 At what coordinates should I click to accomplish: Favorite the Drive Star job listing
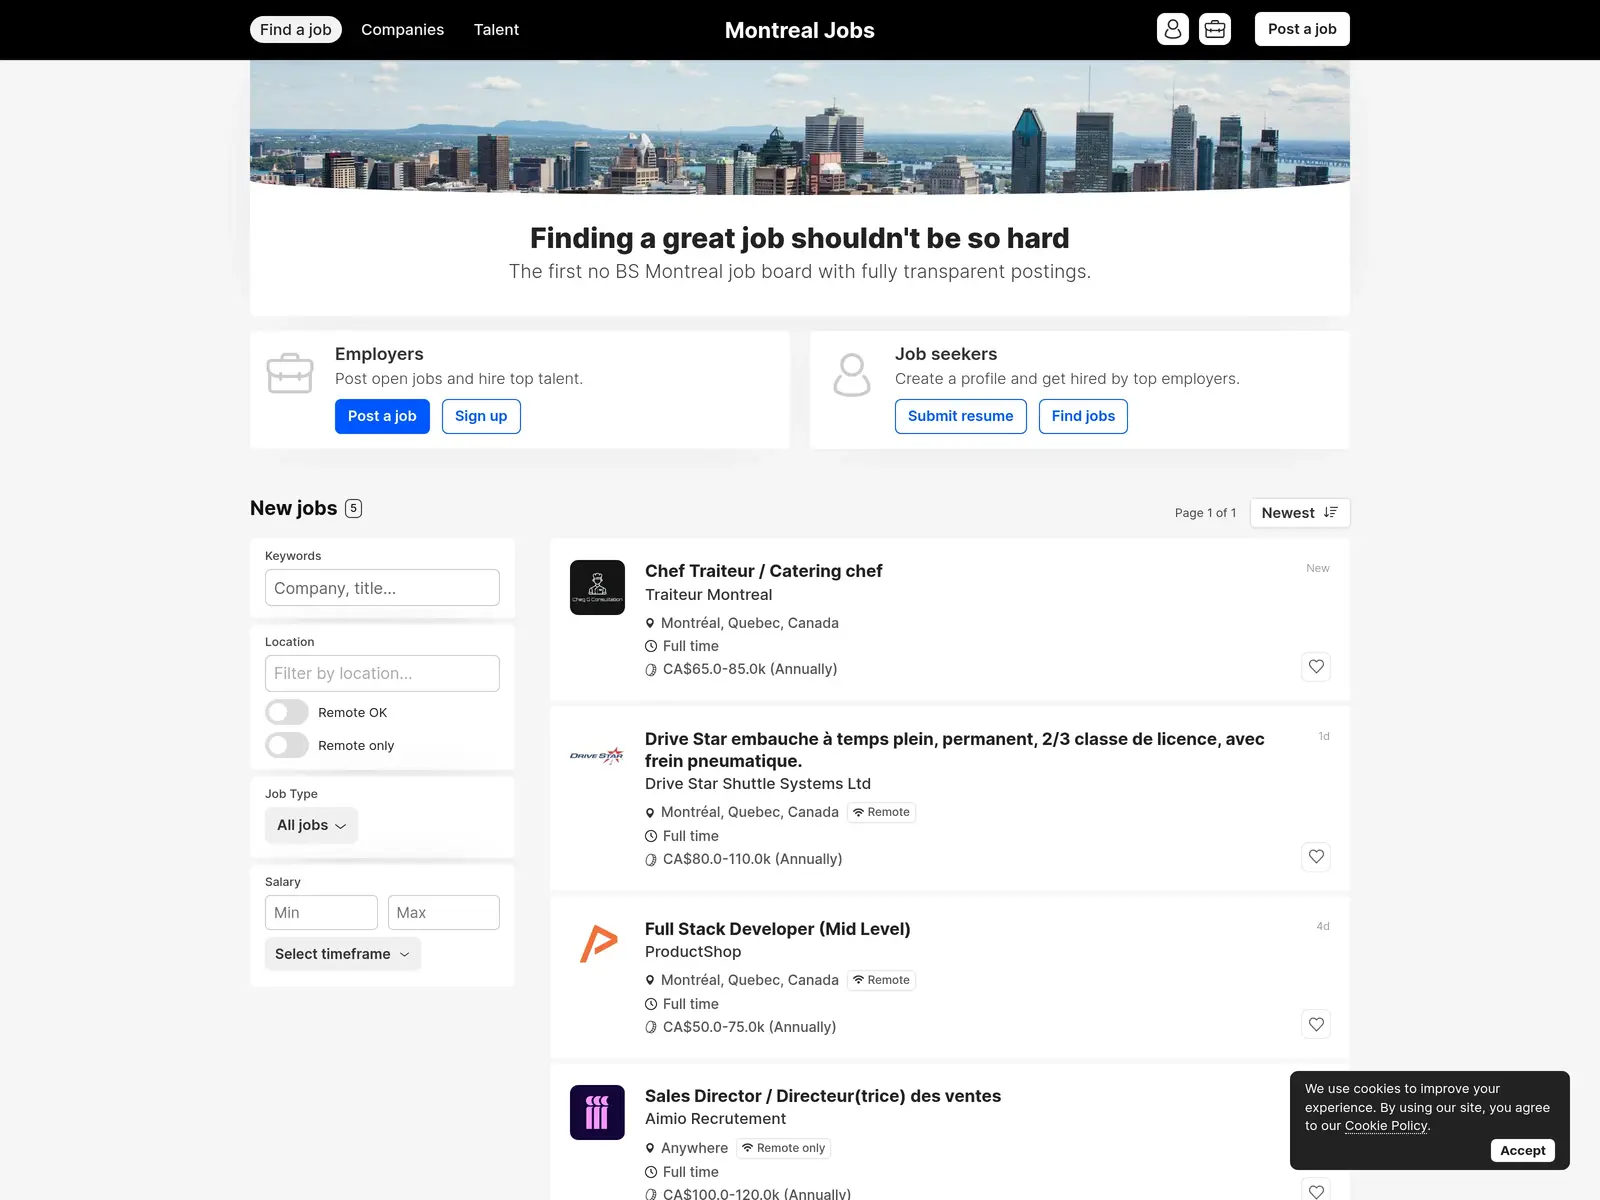(x=1316, y=857)
